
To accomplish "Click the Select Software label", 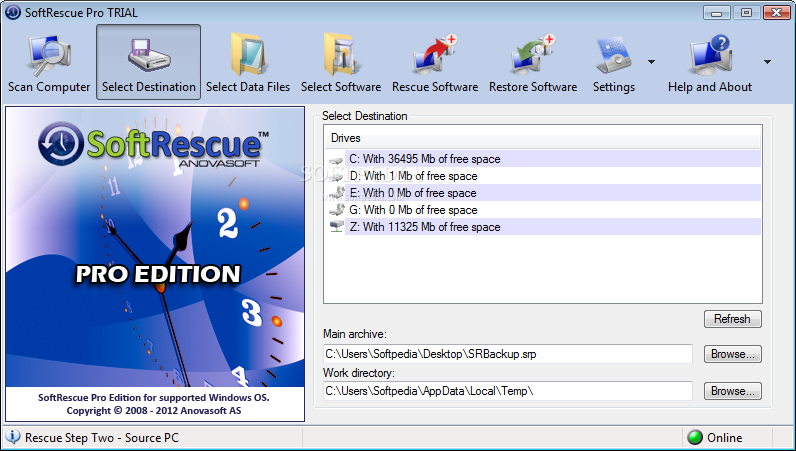I will (x=341, y=87).
